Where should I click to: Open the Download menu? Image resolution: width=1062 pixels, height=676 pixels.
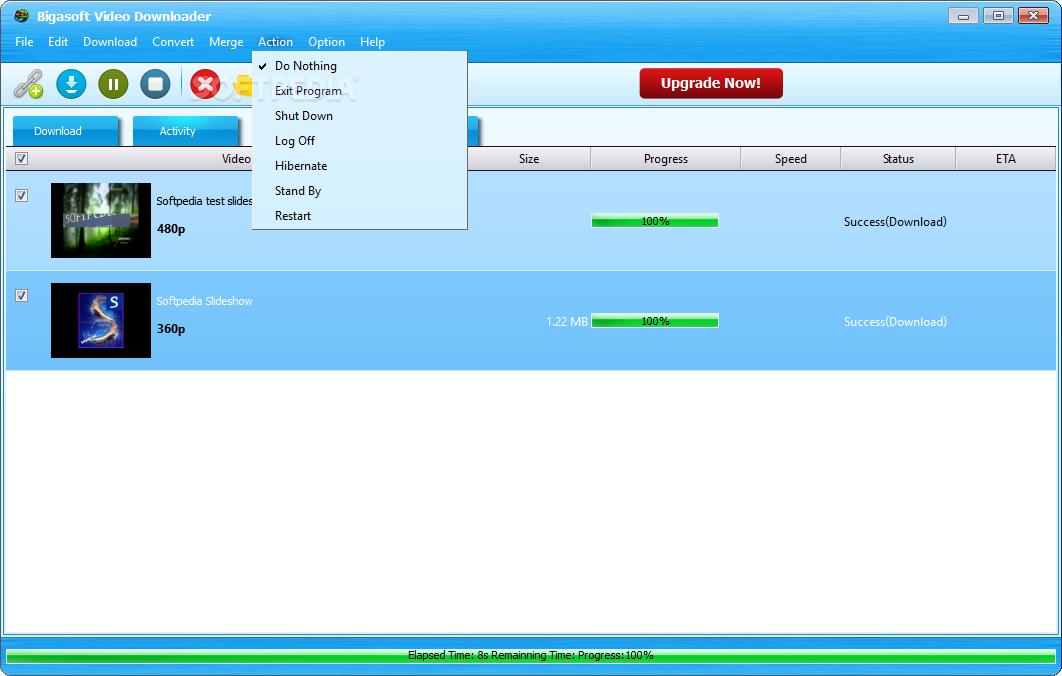tap(110, 42)
